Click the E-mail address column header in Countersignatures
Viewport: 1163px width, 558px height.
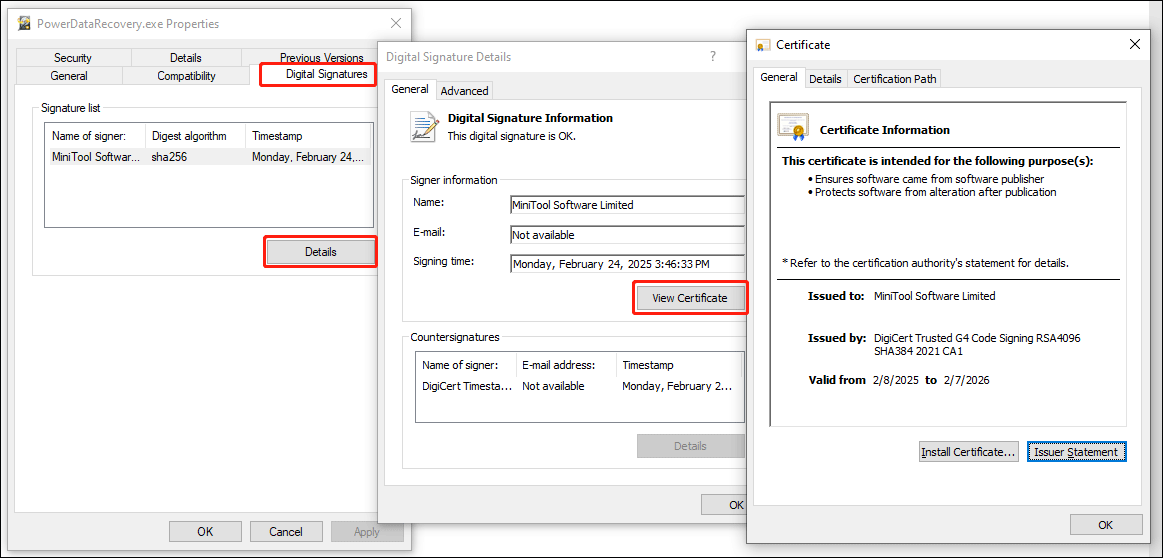(x=566, y=365)
